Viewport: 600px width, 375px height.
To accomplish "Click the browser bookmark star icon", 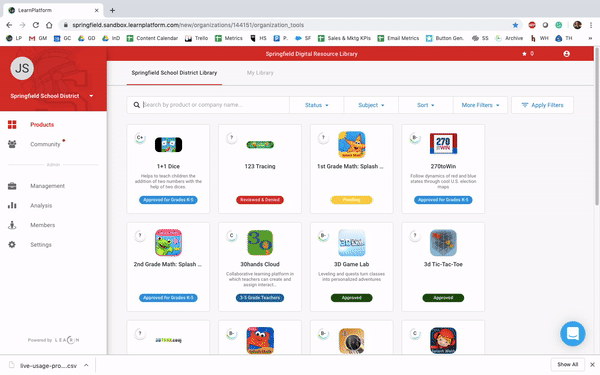I will point(515,25).
